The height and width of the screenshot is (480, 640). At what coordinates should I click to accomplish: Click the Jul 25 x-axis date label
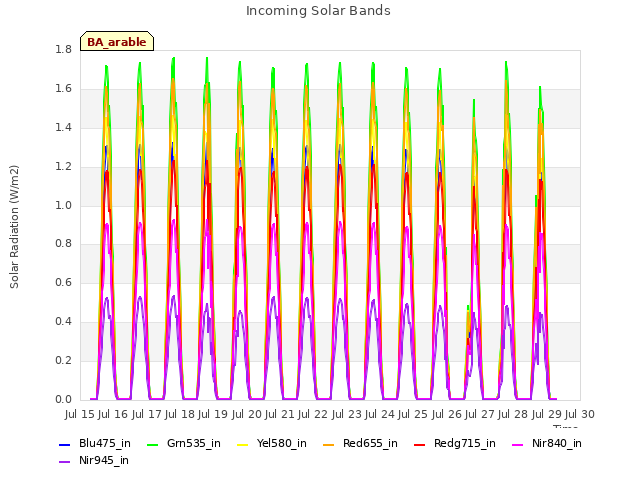click(x=413, y=414)
